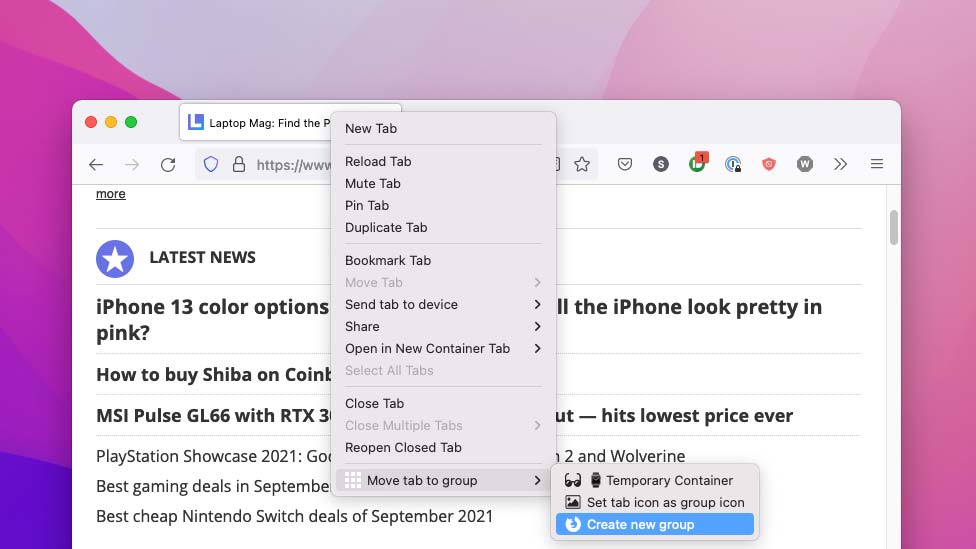The image size is (976, 549).
Task: Open MSI Pulse GL66 headline link
Action: click(x=214, y=416)
